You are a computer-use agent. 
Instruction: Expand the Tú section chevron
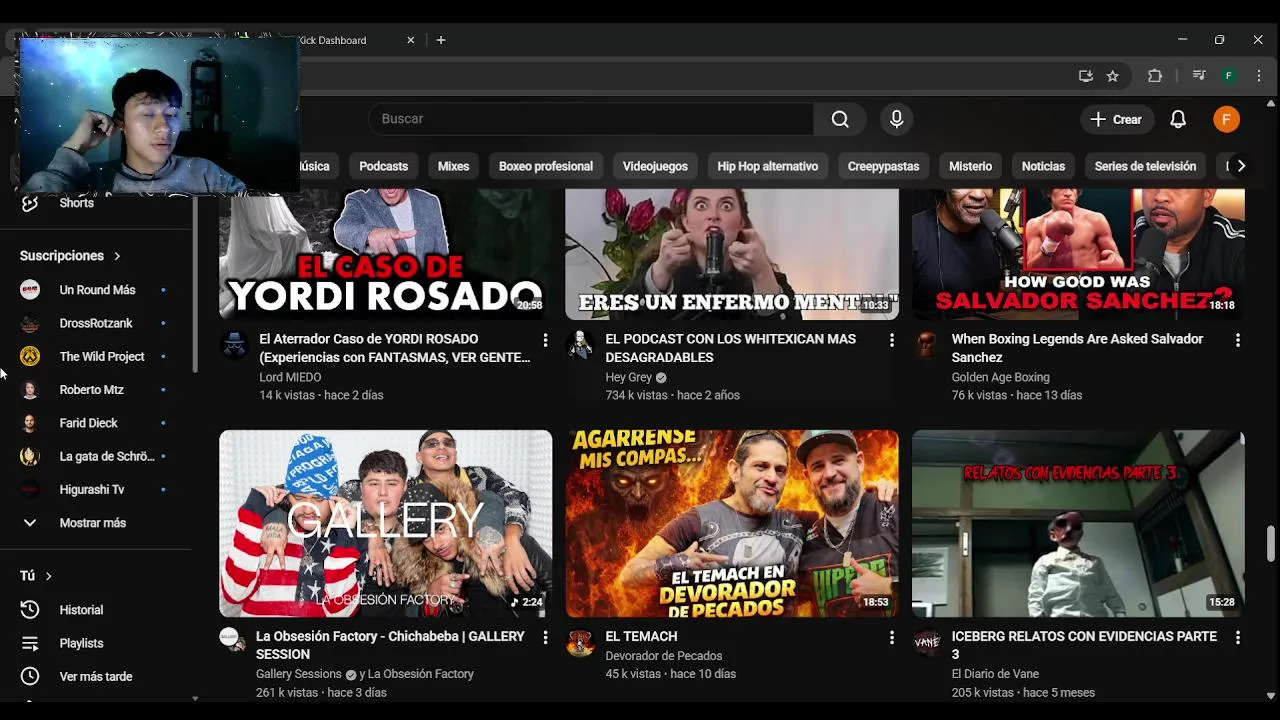tap(48, 576)
